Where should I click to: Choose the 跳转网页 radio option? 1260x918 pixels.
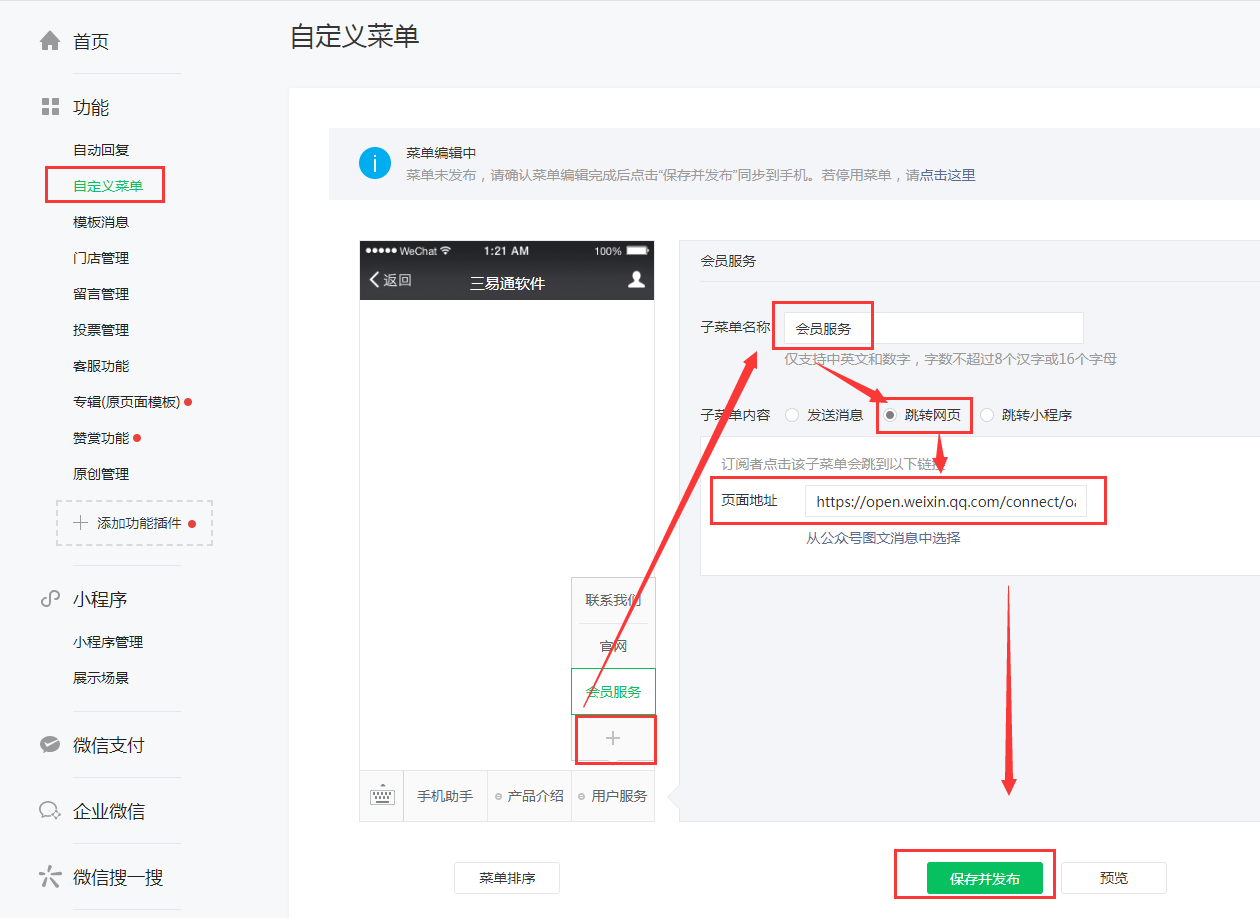pos(890,415)
